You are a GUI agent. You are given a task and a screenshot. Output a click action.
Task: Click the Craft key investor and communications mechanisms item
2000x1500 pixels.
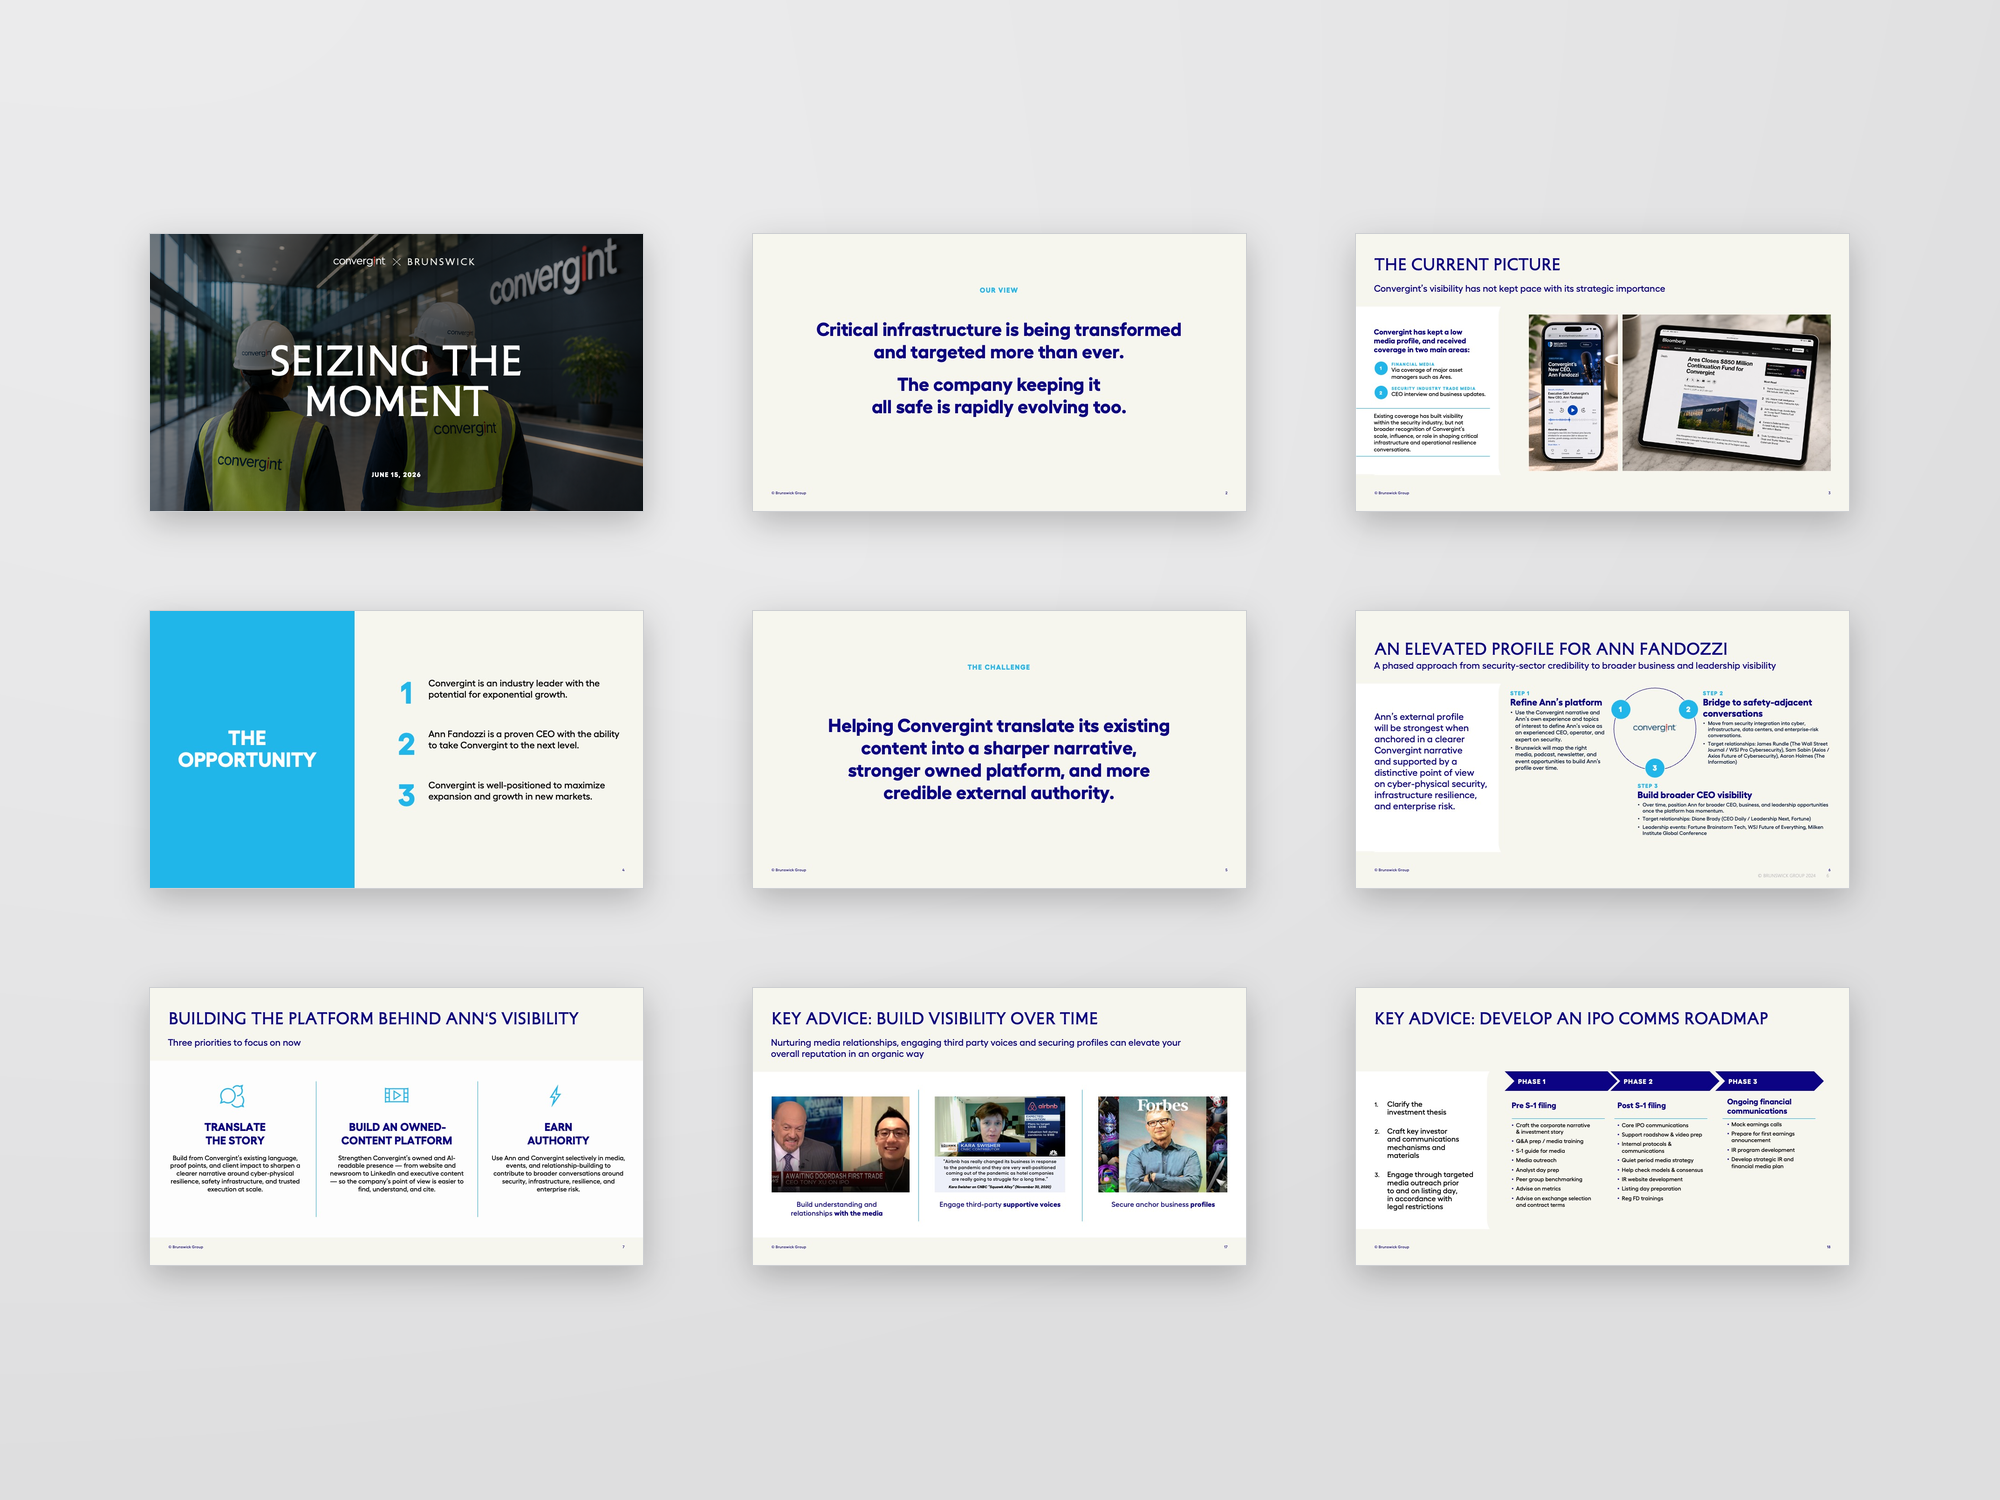(x=1423, y=1143)
